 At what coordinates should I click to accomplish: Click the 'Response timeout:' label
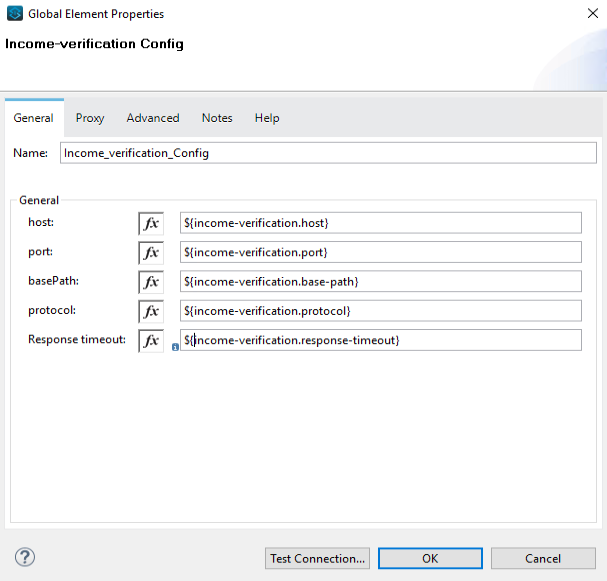click(x=77, y=339)
